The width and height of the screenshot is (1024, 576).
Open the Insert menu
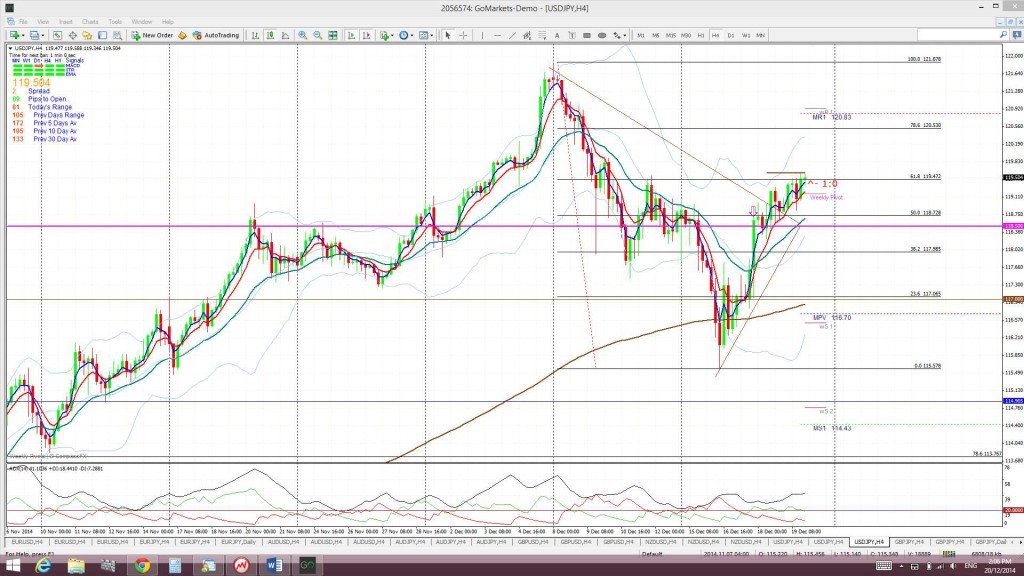pyautogui.click(x=65, y=22)
